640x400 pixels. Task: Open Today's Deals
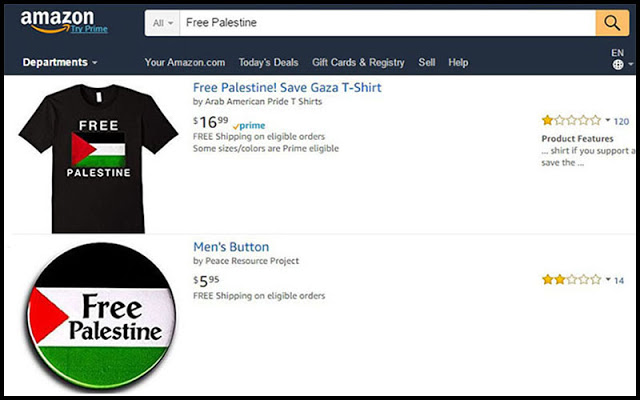pos(268,62)
